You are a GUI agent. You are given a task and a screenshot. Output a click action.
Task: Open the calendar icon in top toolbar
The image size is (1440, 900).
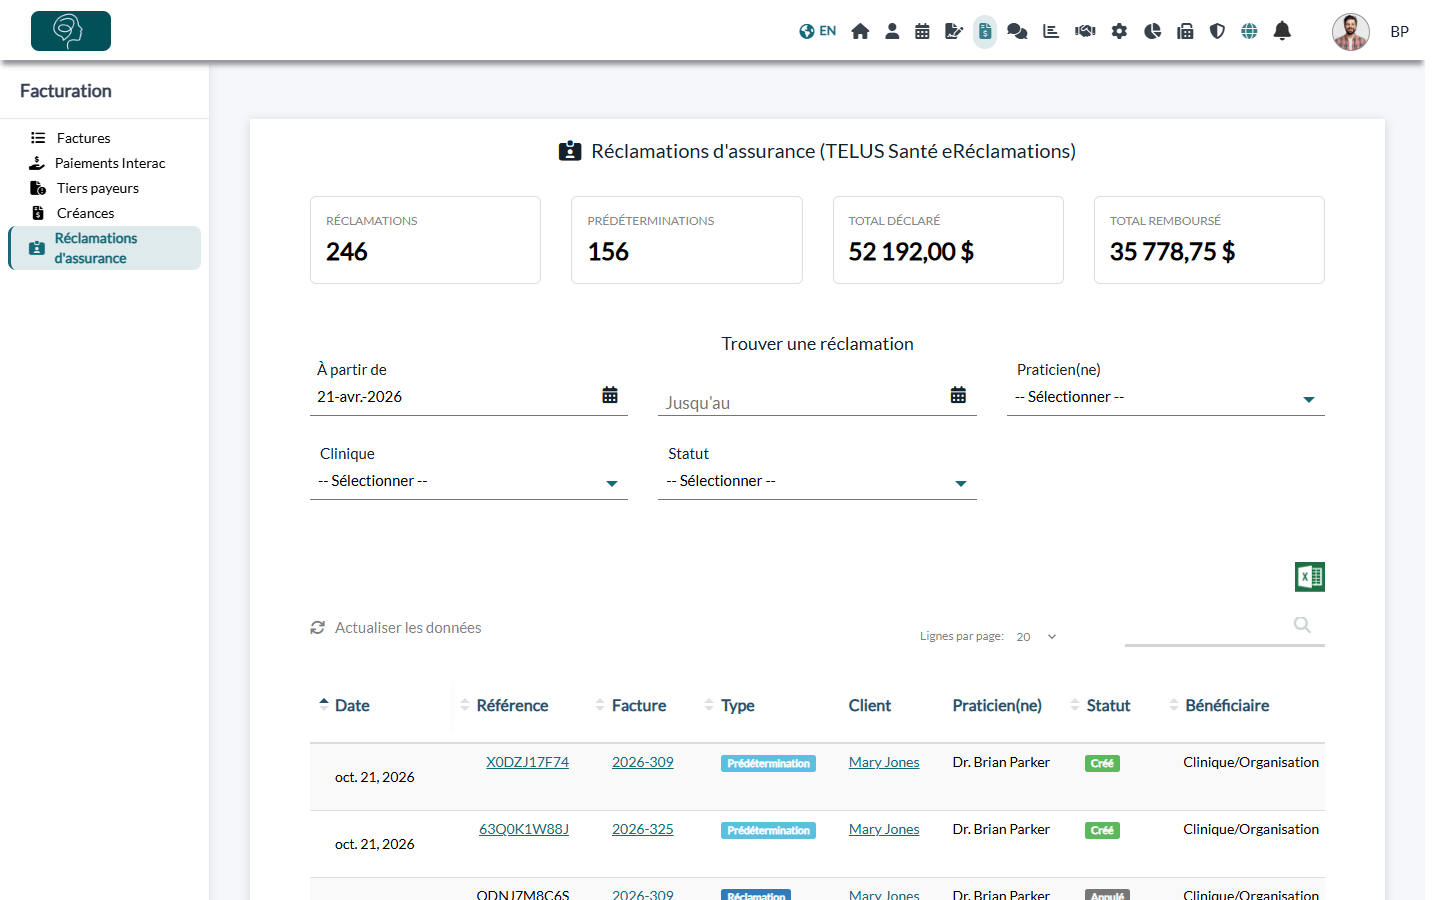click(x=922, y=31)
